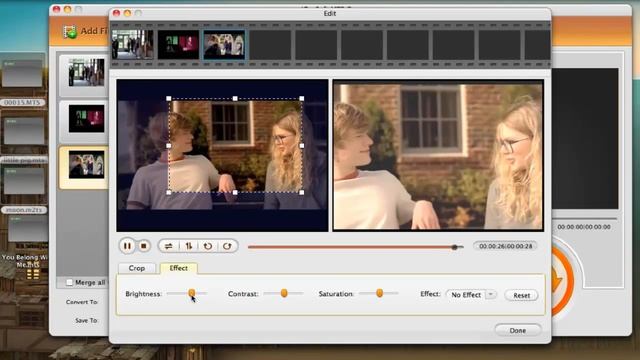Rotate video clockwise icon
The image size is (640, 360).
(x=227, y=246)
